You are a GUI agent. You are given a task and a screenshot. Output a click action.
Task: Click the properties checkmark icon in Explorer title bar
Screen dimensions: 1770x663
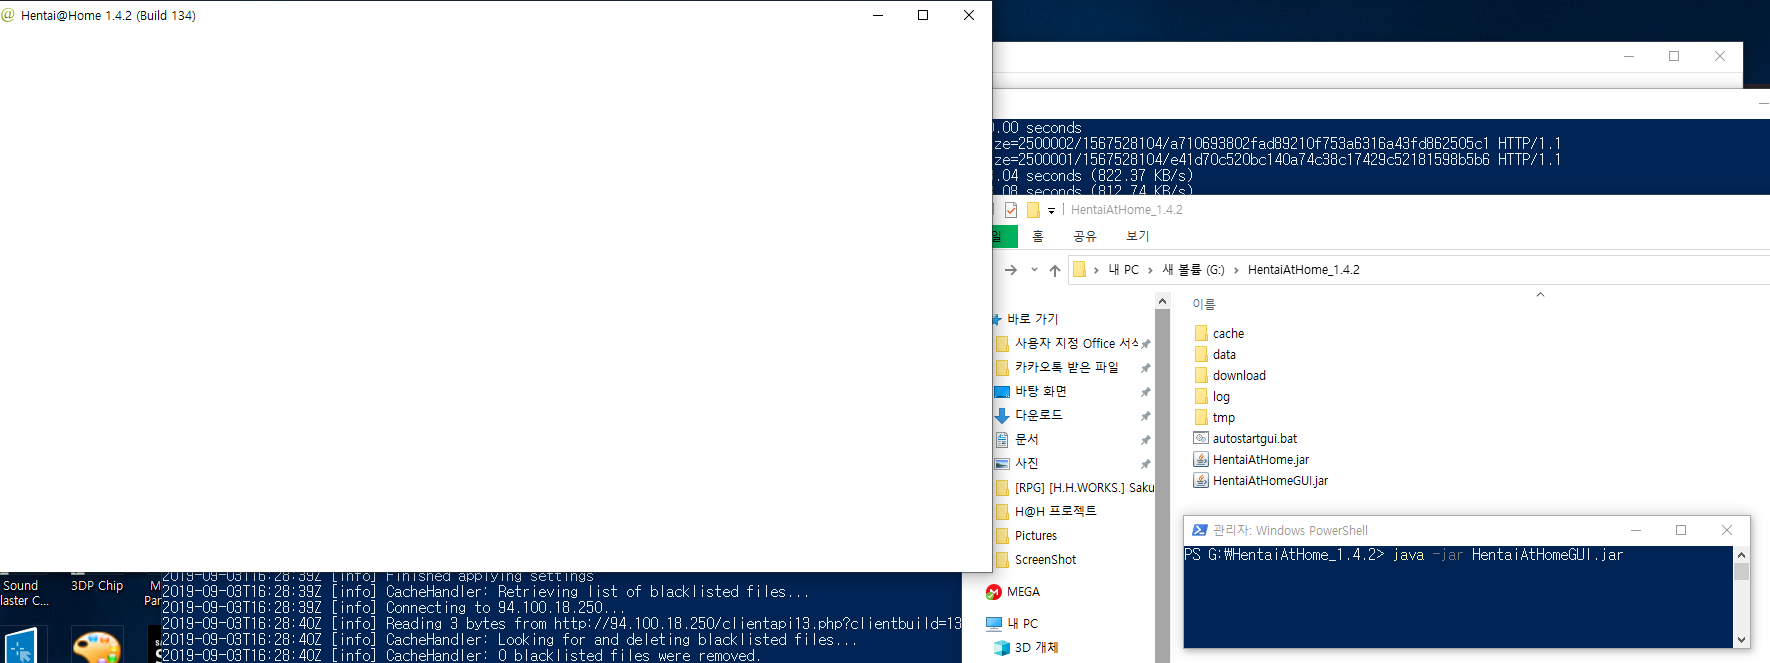point(1011,210)
